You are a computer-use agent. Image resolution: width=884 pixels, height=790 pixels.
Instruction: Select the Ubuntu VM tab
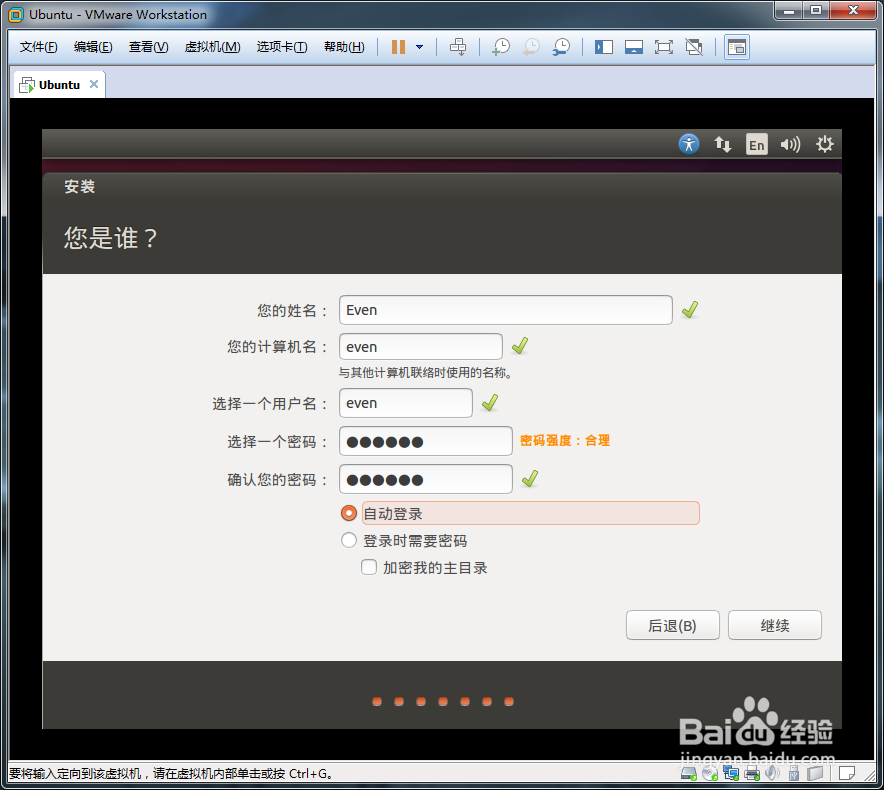pyautogui.click(x=59, y=85)
